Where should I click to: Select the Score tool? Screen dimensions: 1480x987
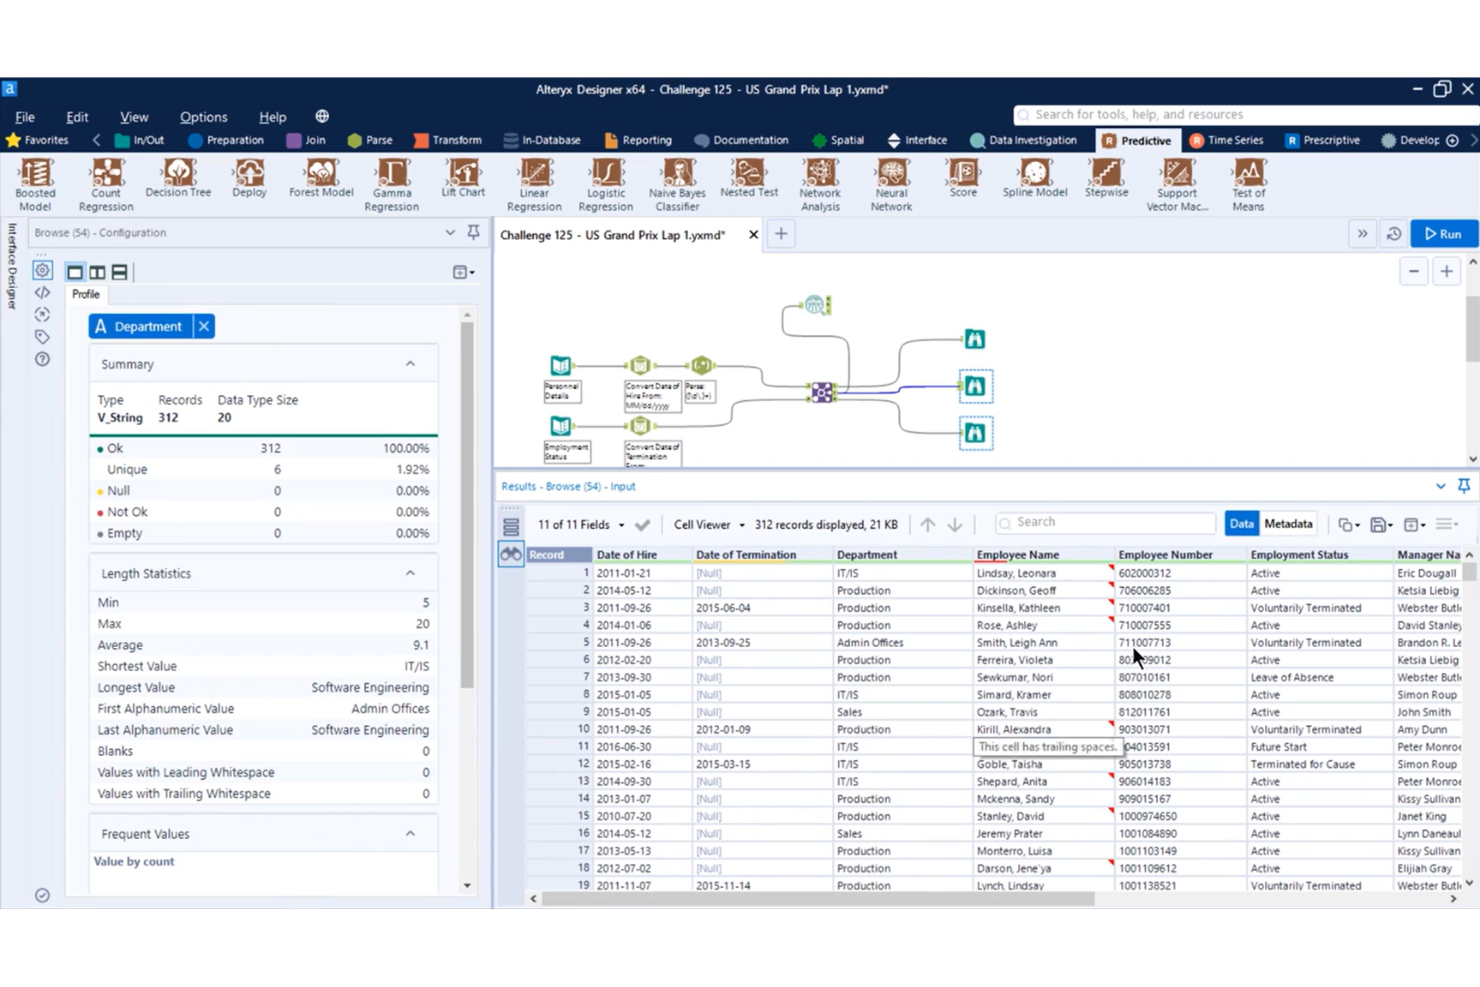pyautogui.click(x=963, y=178)
